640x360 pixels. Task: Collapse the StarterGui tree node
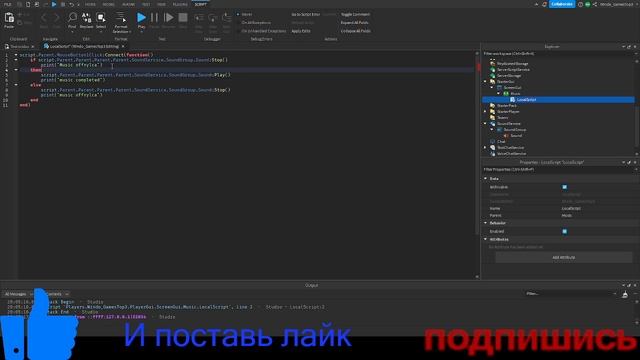tap(486, 82)
